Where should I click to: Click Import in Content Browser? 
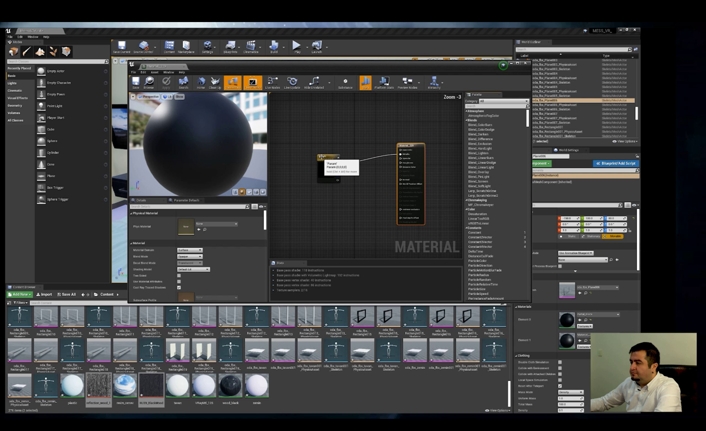coord(44,295)
